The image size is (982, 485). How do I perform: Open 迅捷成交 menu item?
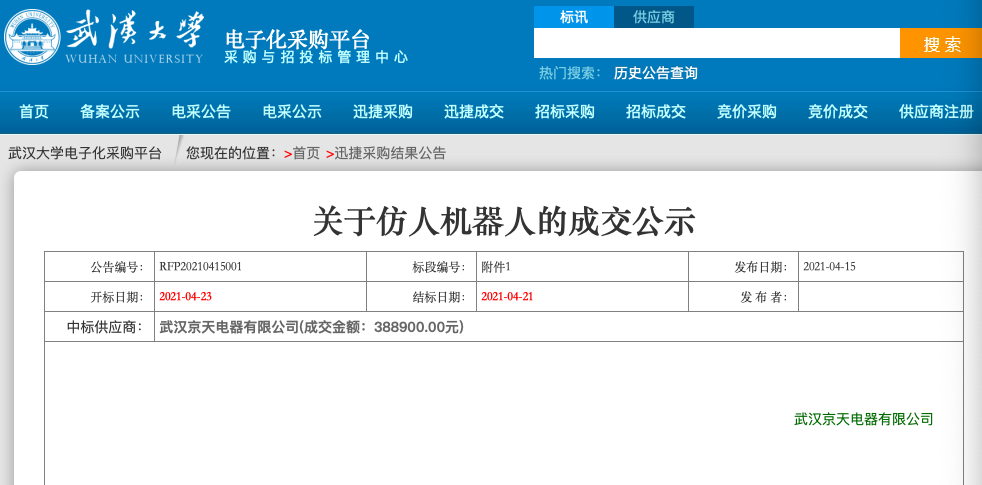click(474, 112)
